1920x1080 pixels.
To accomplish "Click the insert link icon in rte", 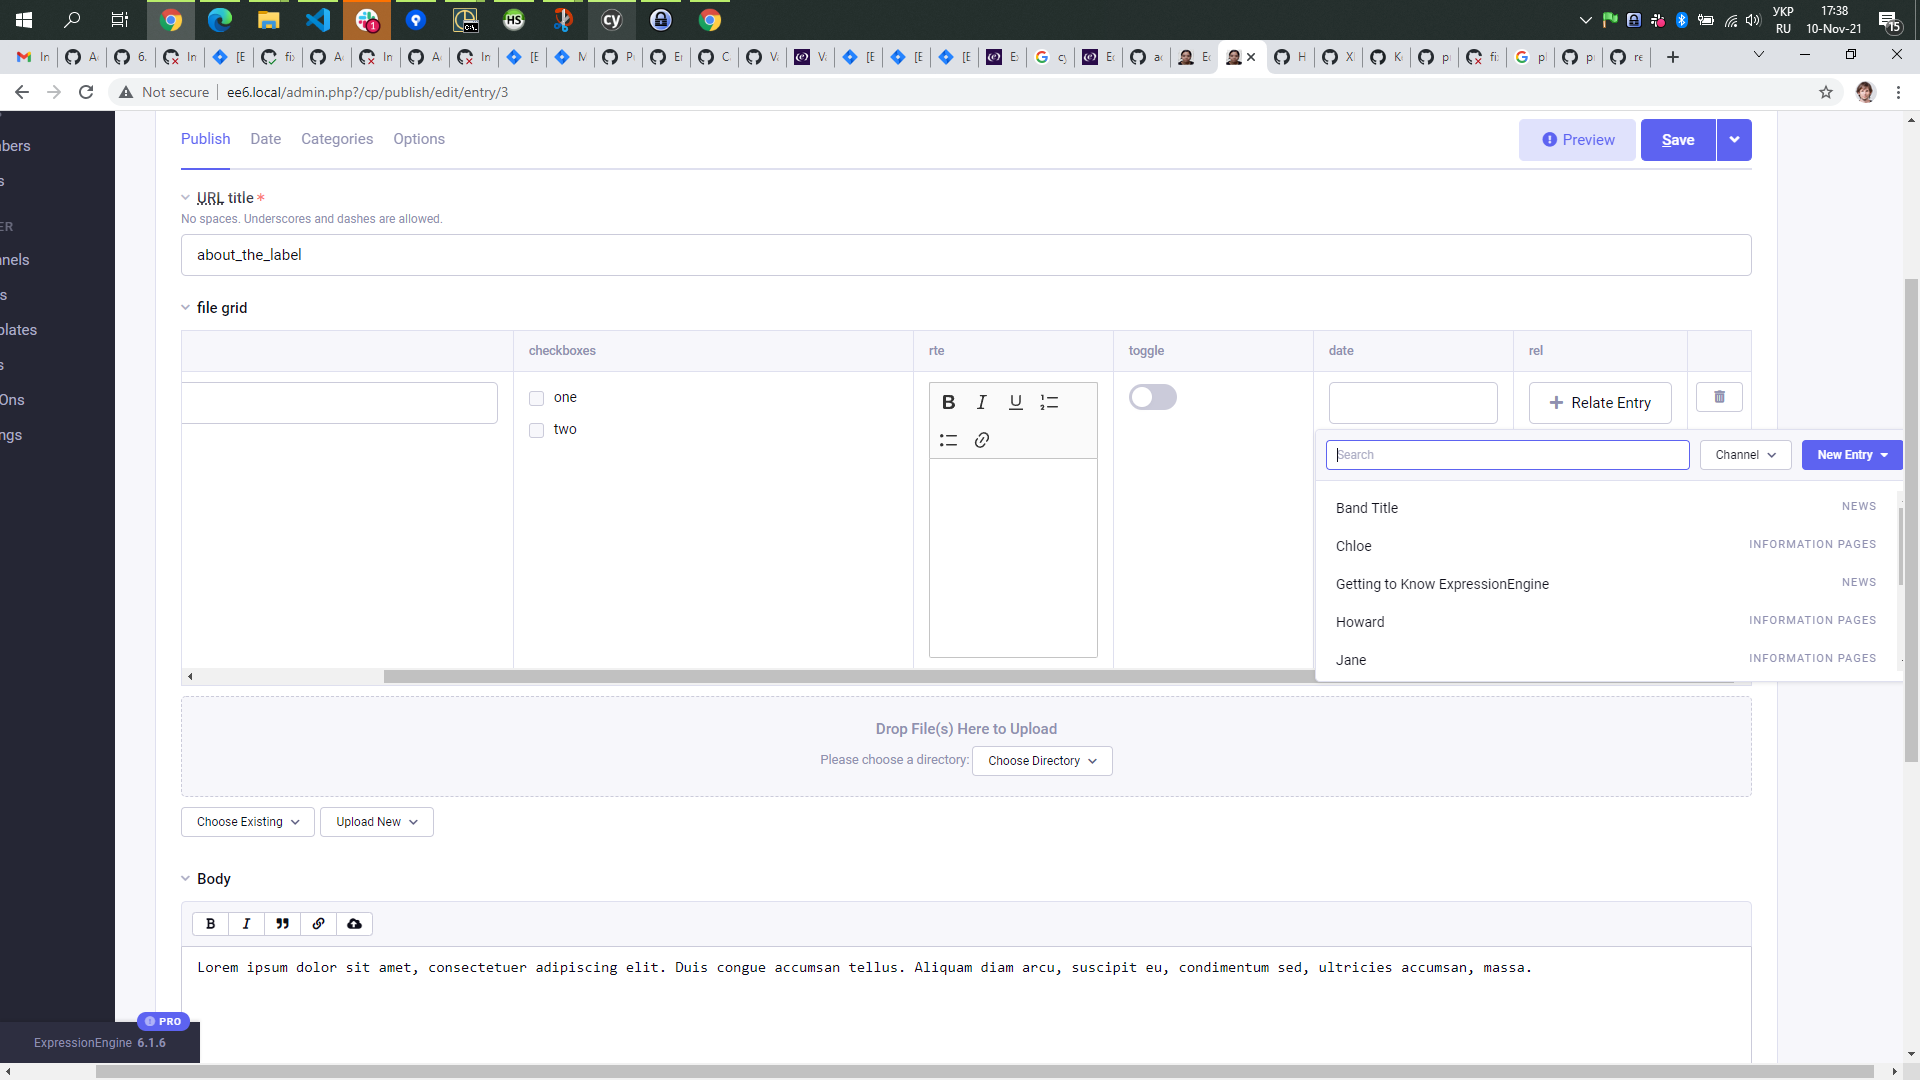I will (982, 440).
